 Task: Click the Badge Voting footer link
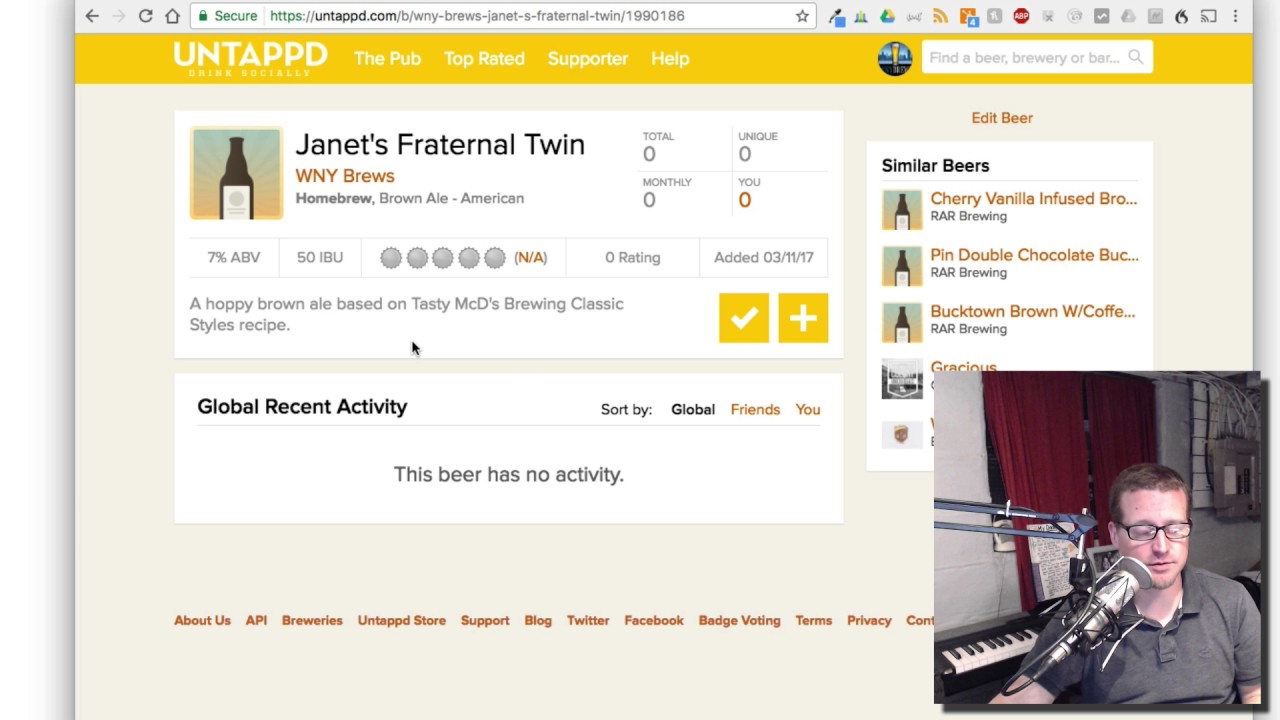coord(739,620)
